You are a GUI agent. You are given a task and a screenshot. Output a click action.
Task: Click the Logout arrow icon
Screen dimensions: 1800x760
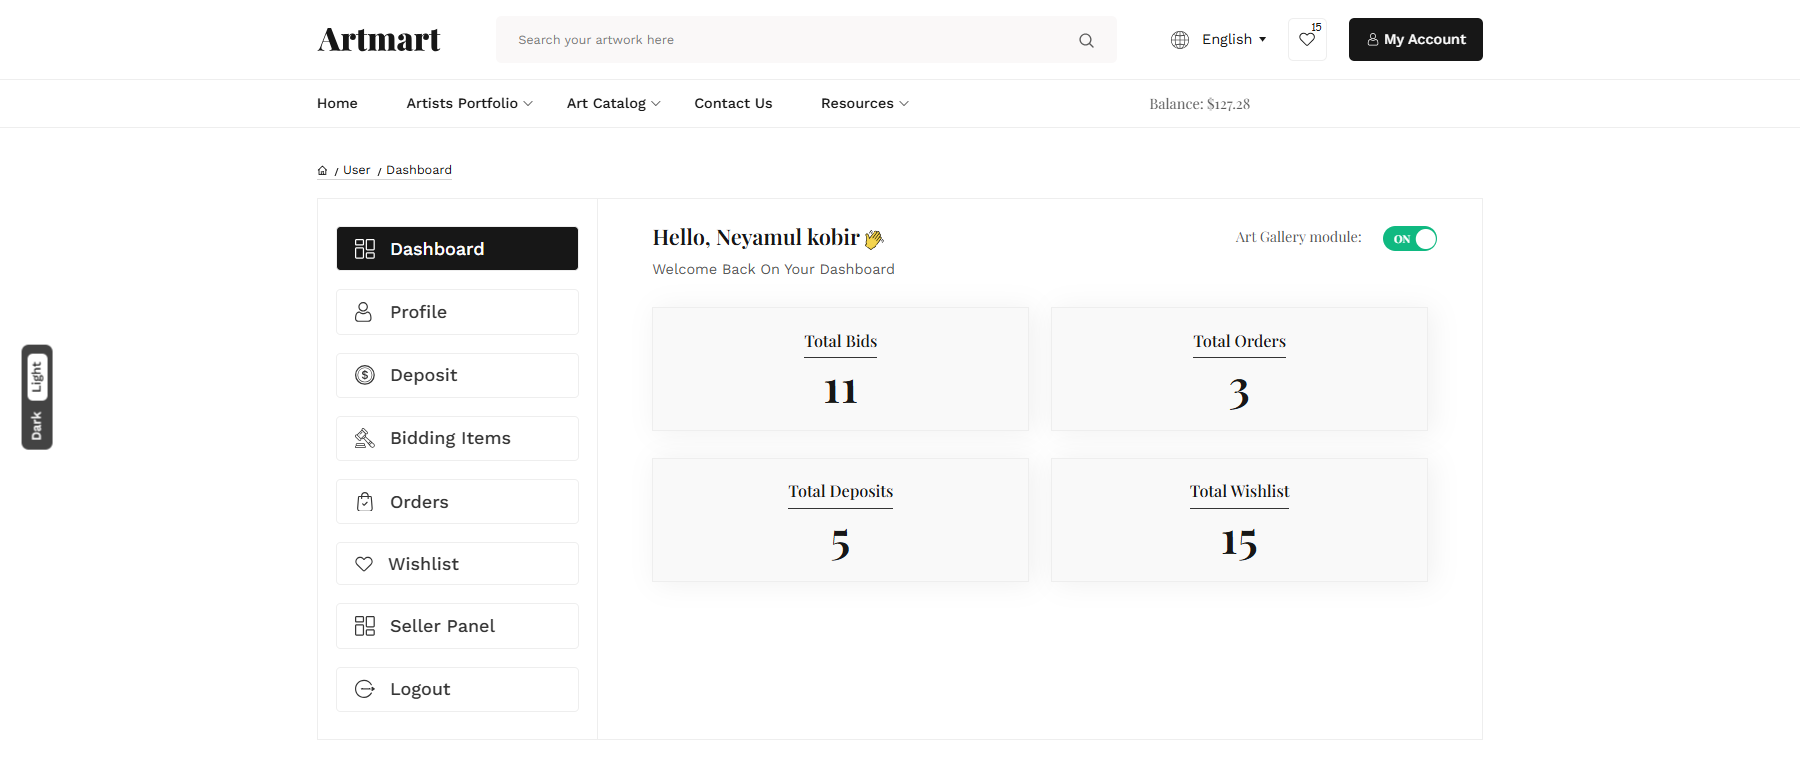[365, 689]
